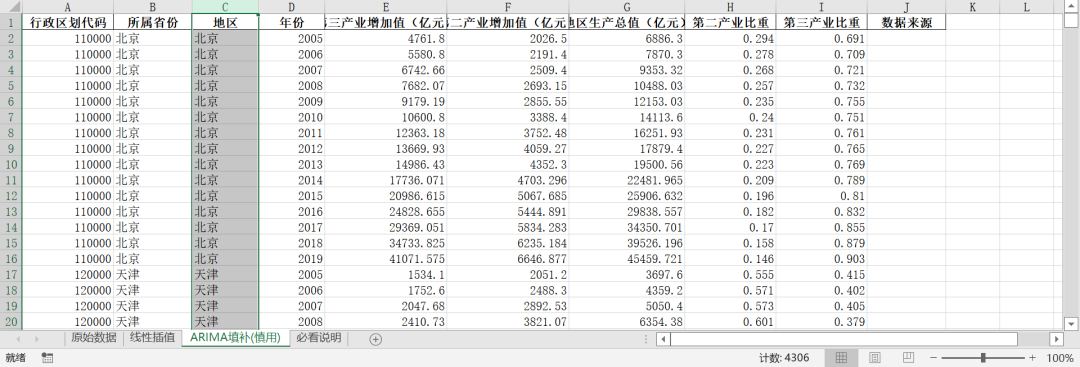Click the zoom out minus button

[x=934, y=358]
